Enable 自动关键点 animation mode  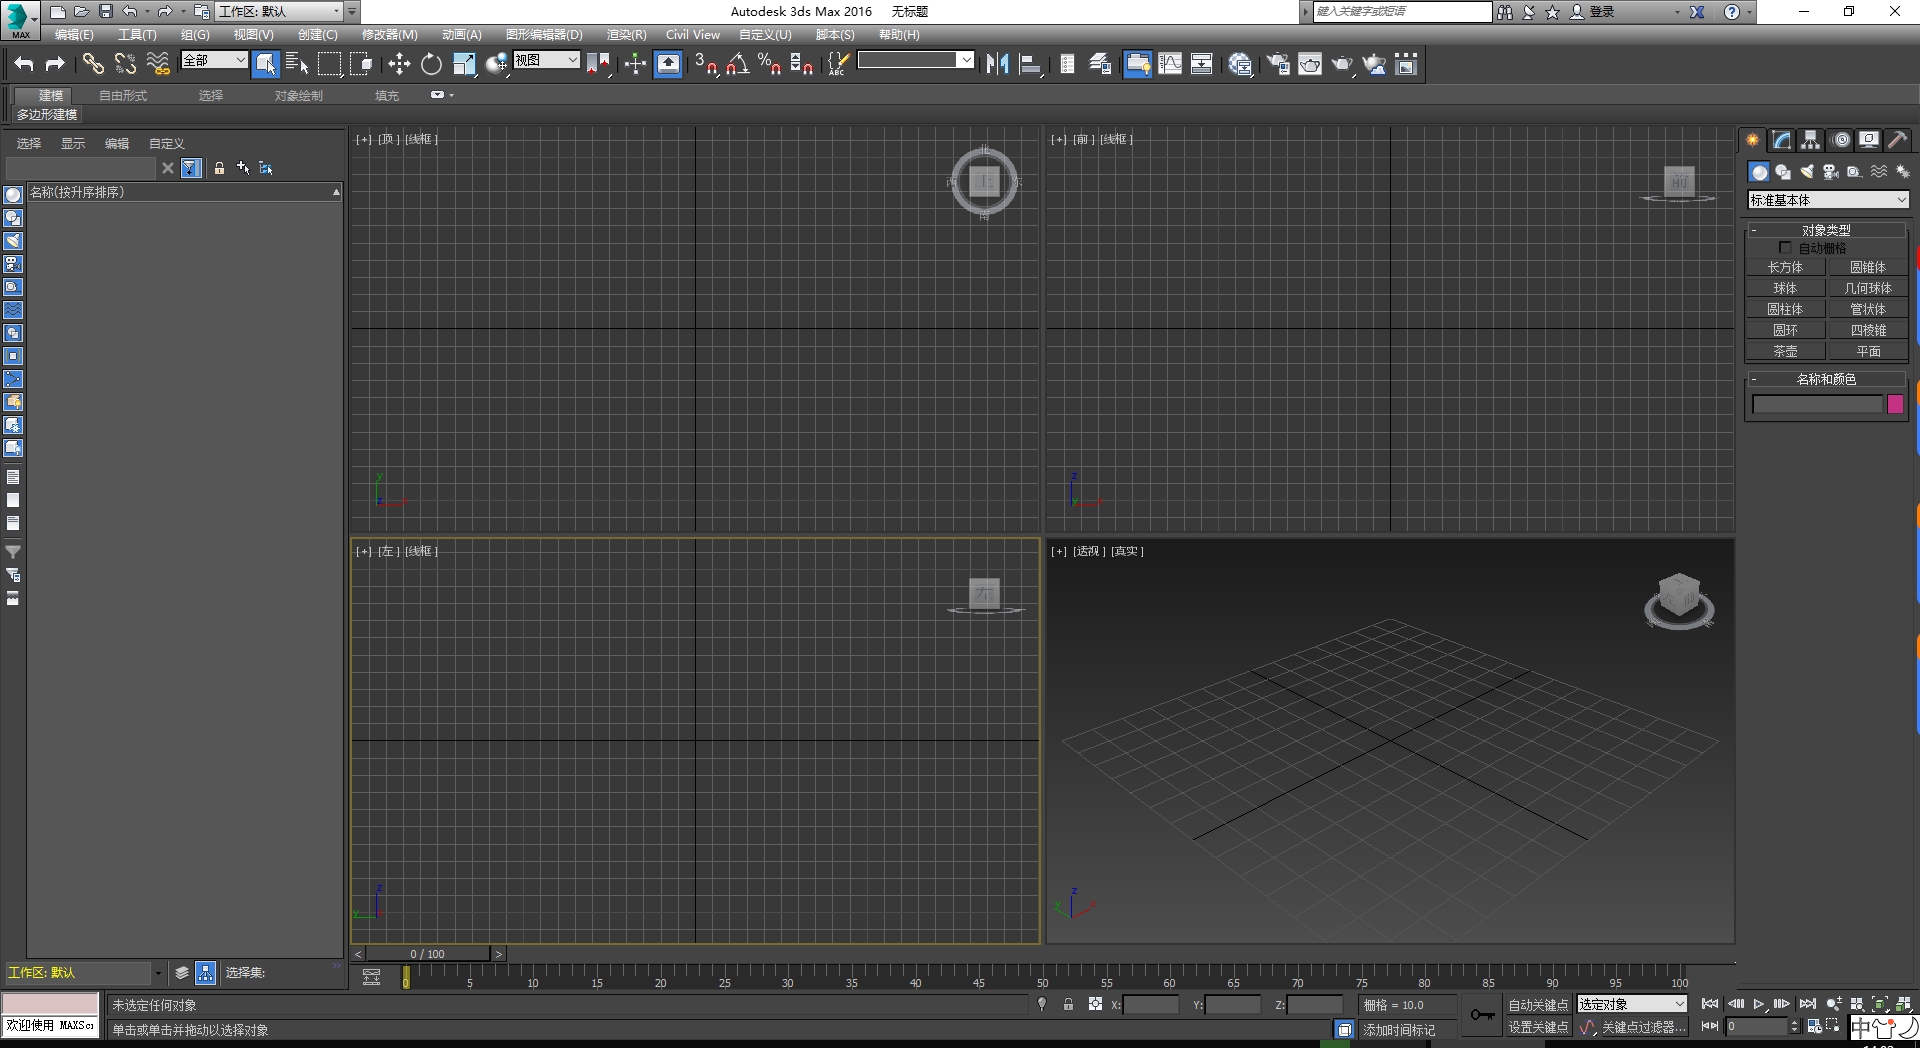(1537, 1004)
